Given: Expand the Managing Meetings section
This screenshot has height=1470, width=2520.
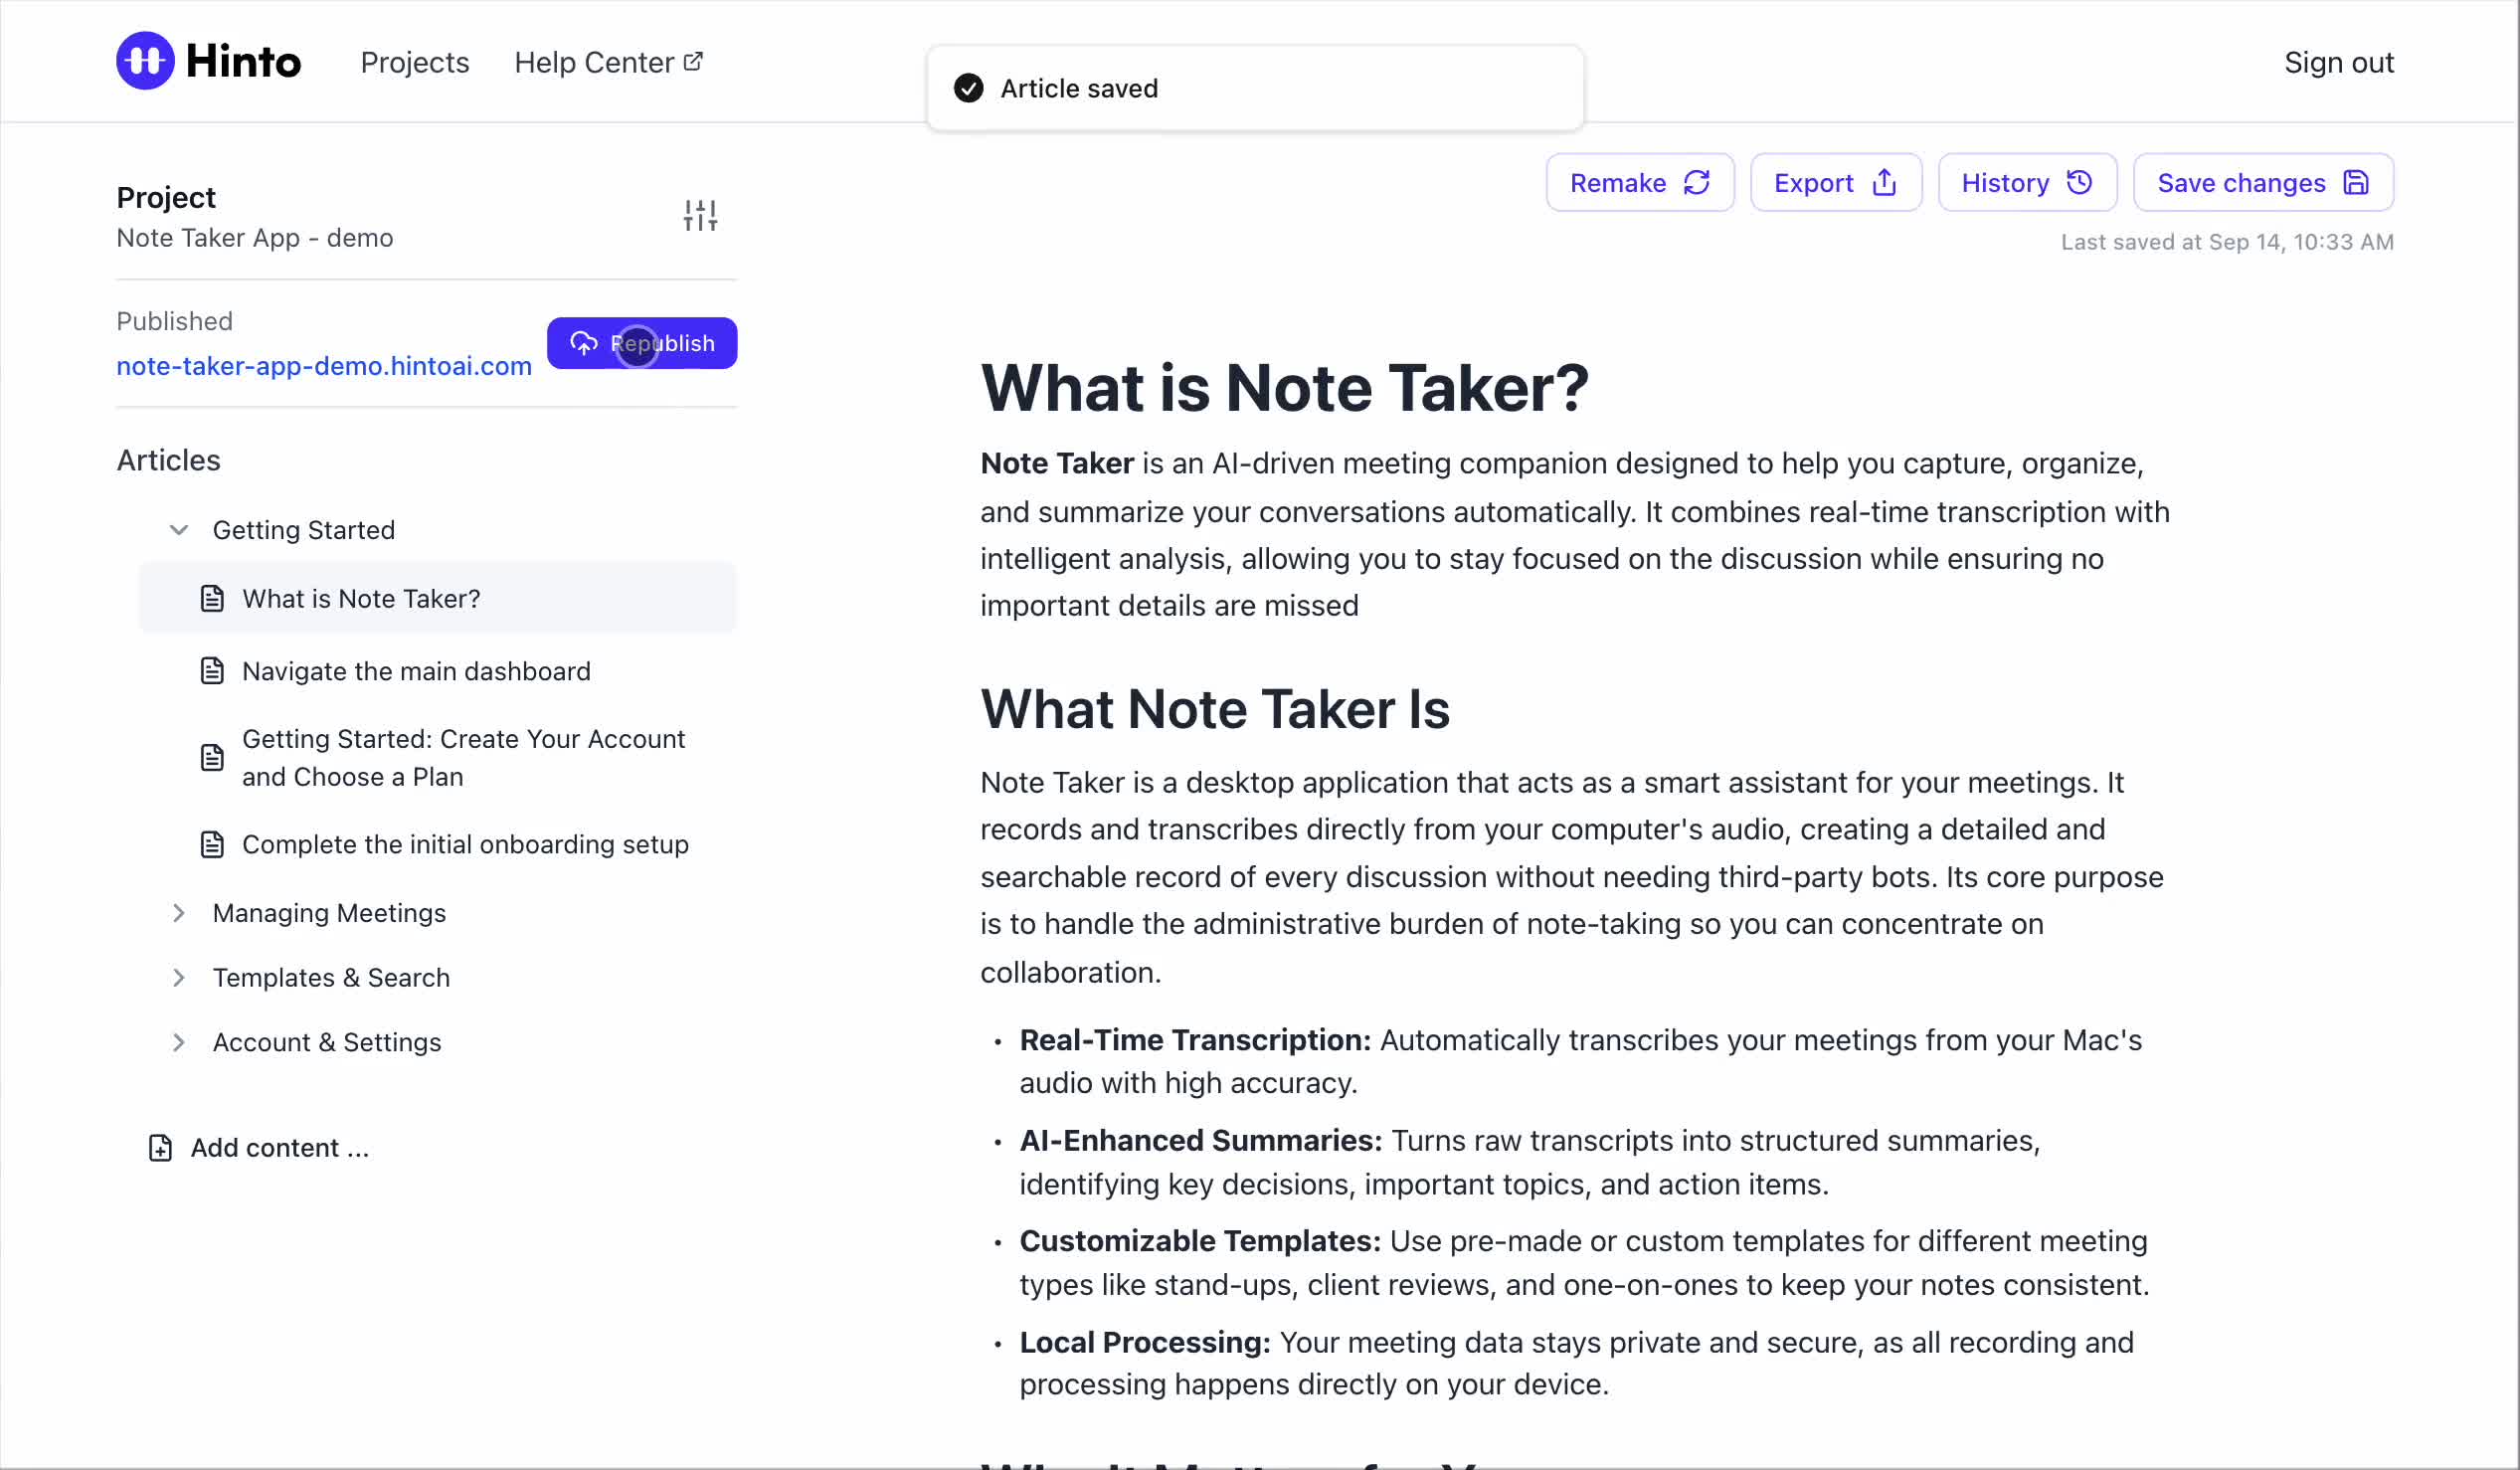Looking at the screenshot, I should (179, 913).
